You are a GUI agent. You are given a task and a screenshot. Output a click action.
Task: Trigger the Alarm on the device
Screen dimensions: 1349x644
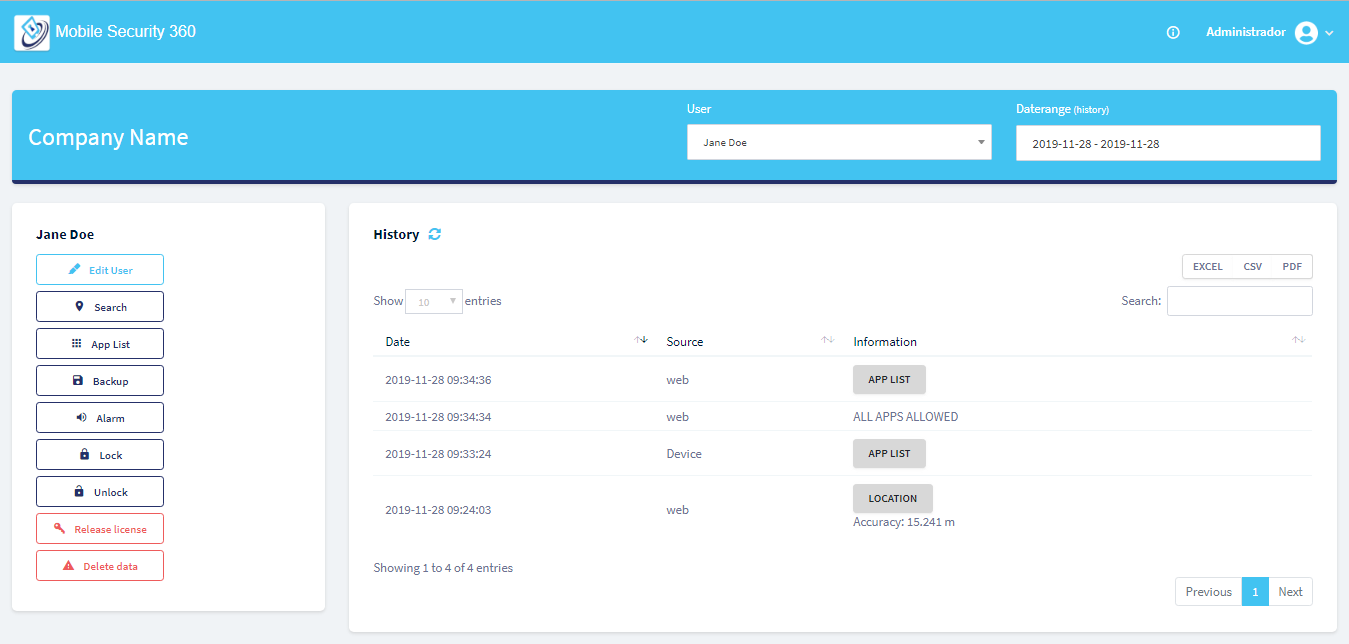[100, 418]
